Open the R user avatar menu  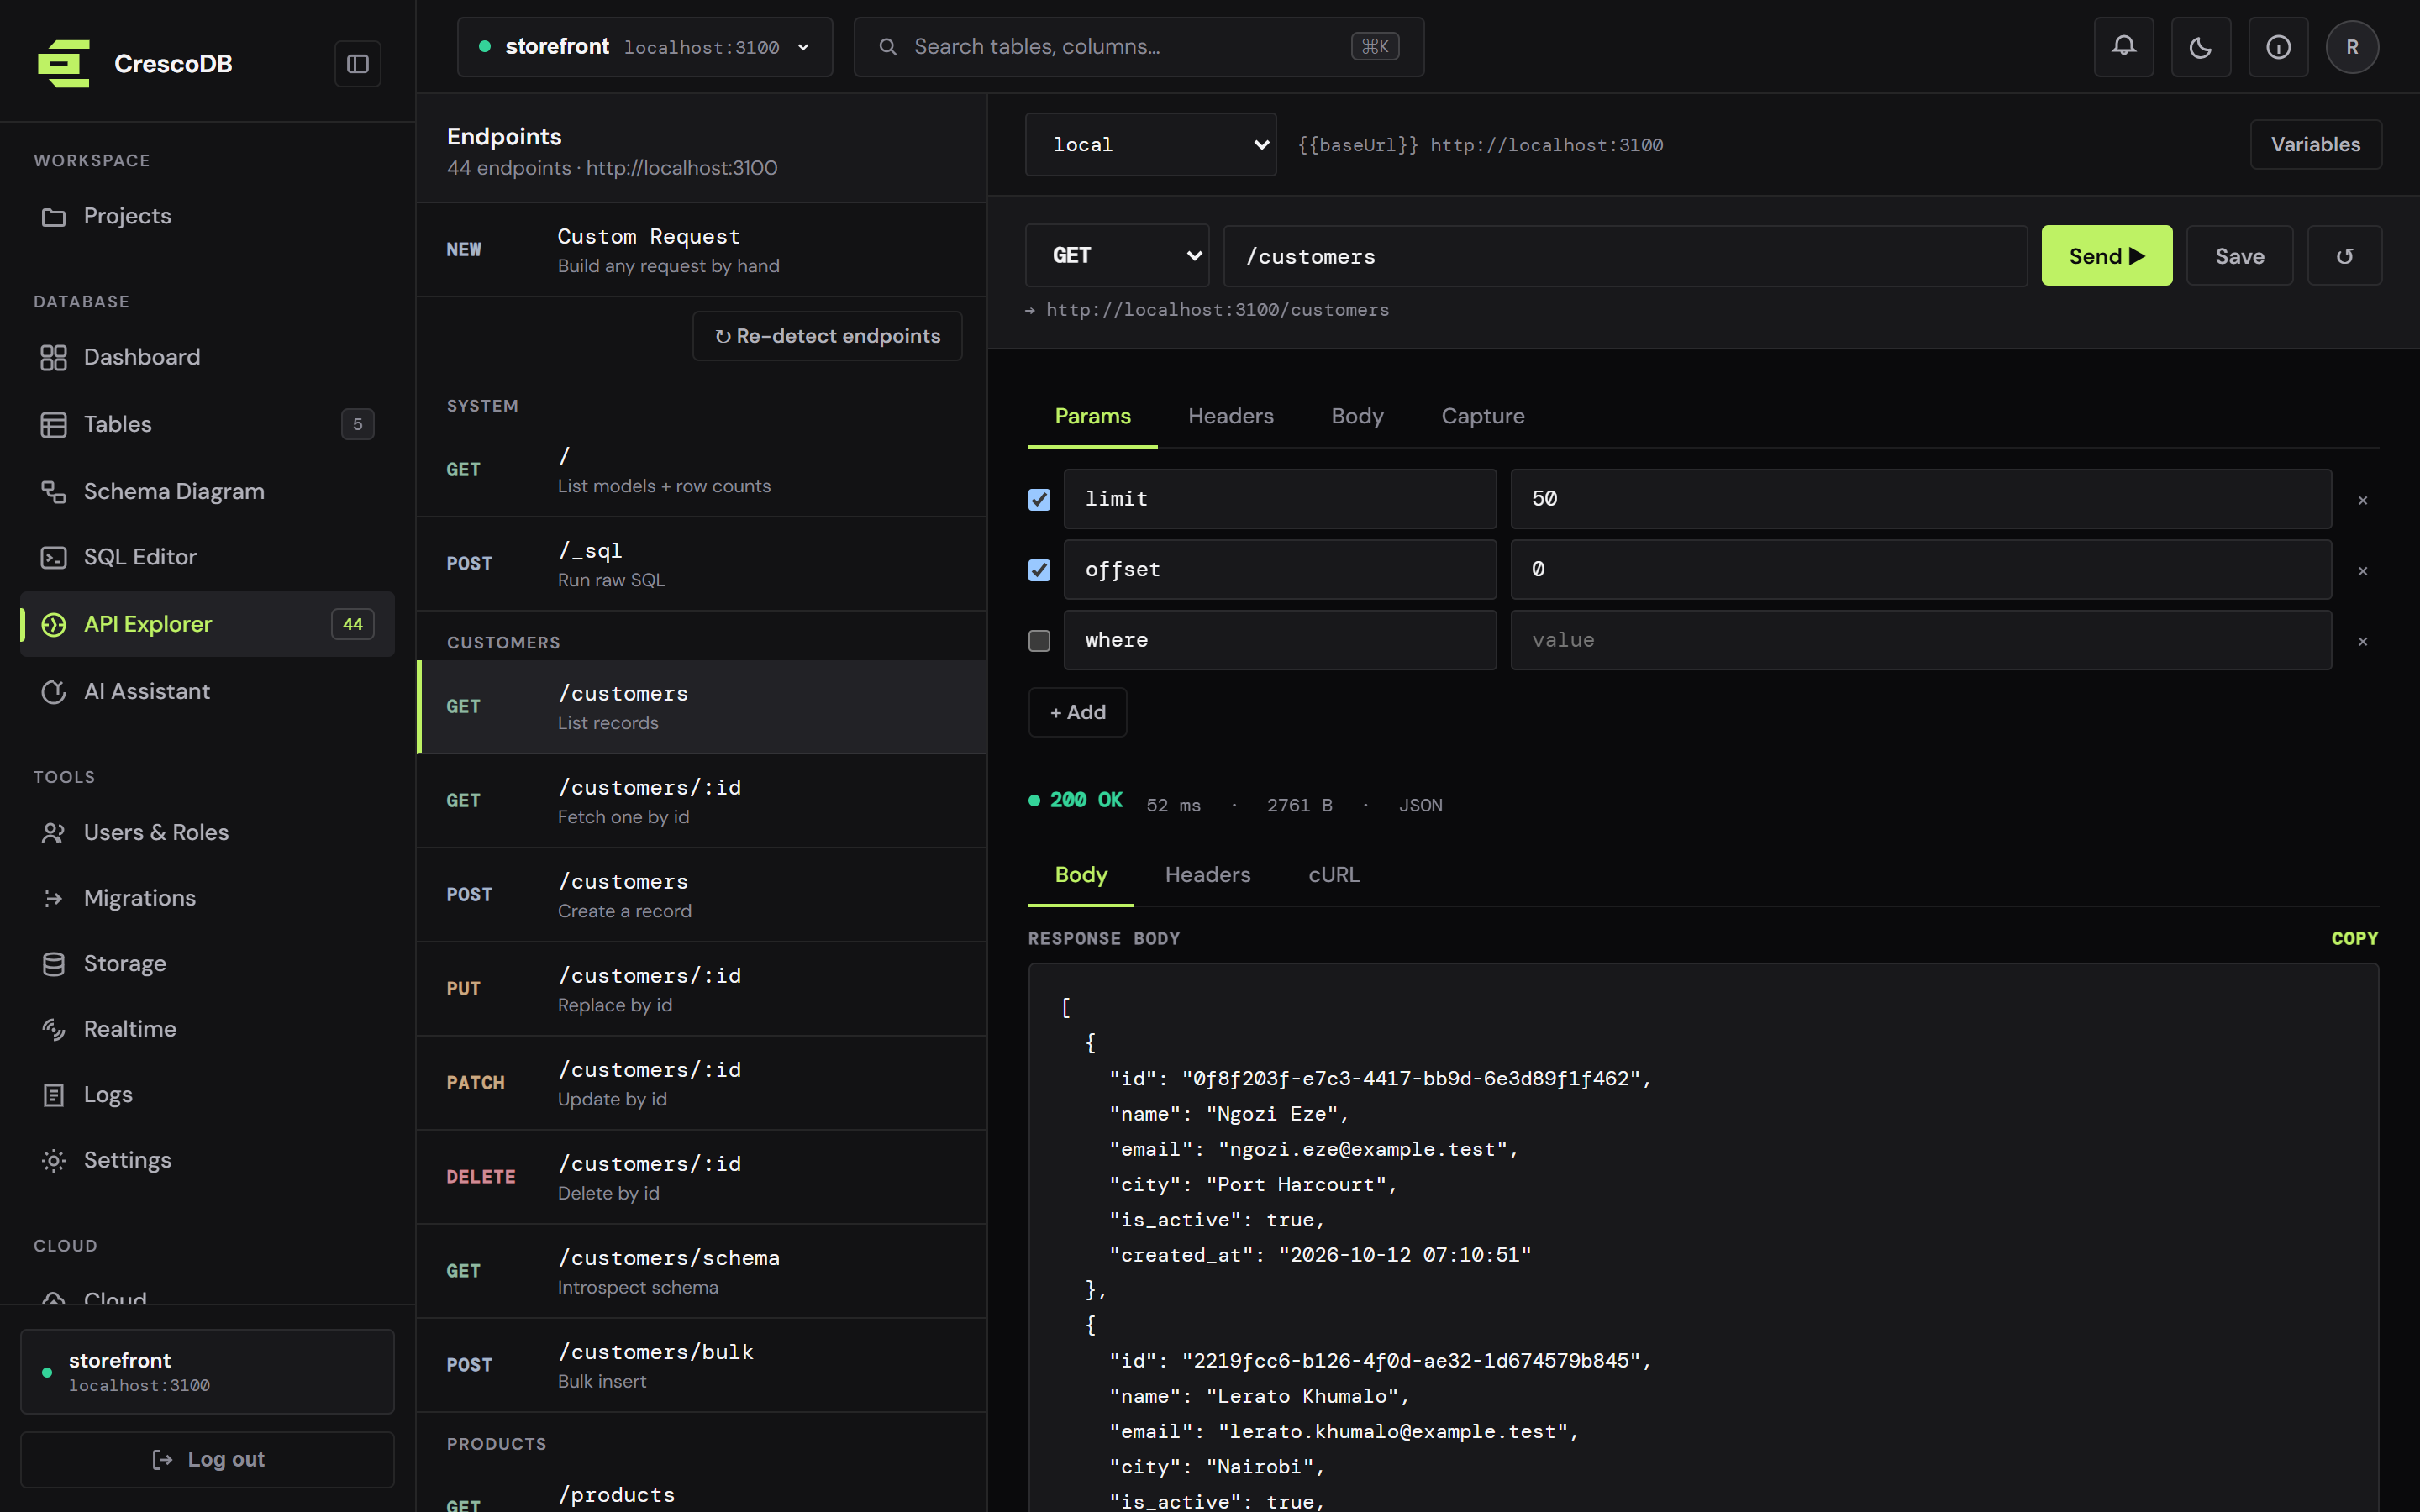2352,47
